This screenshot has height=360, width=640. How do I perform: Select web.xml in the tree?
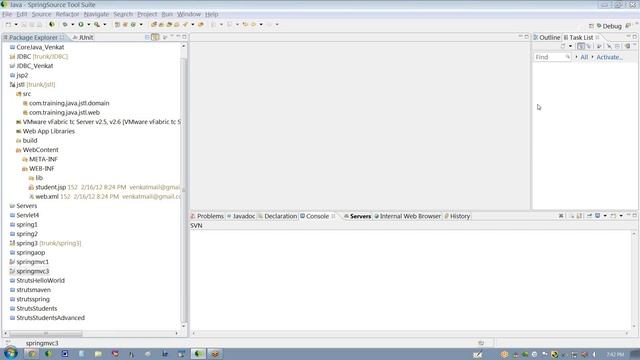tap(47, 197)
